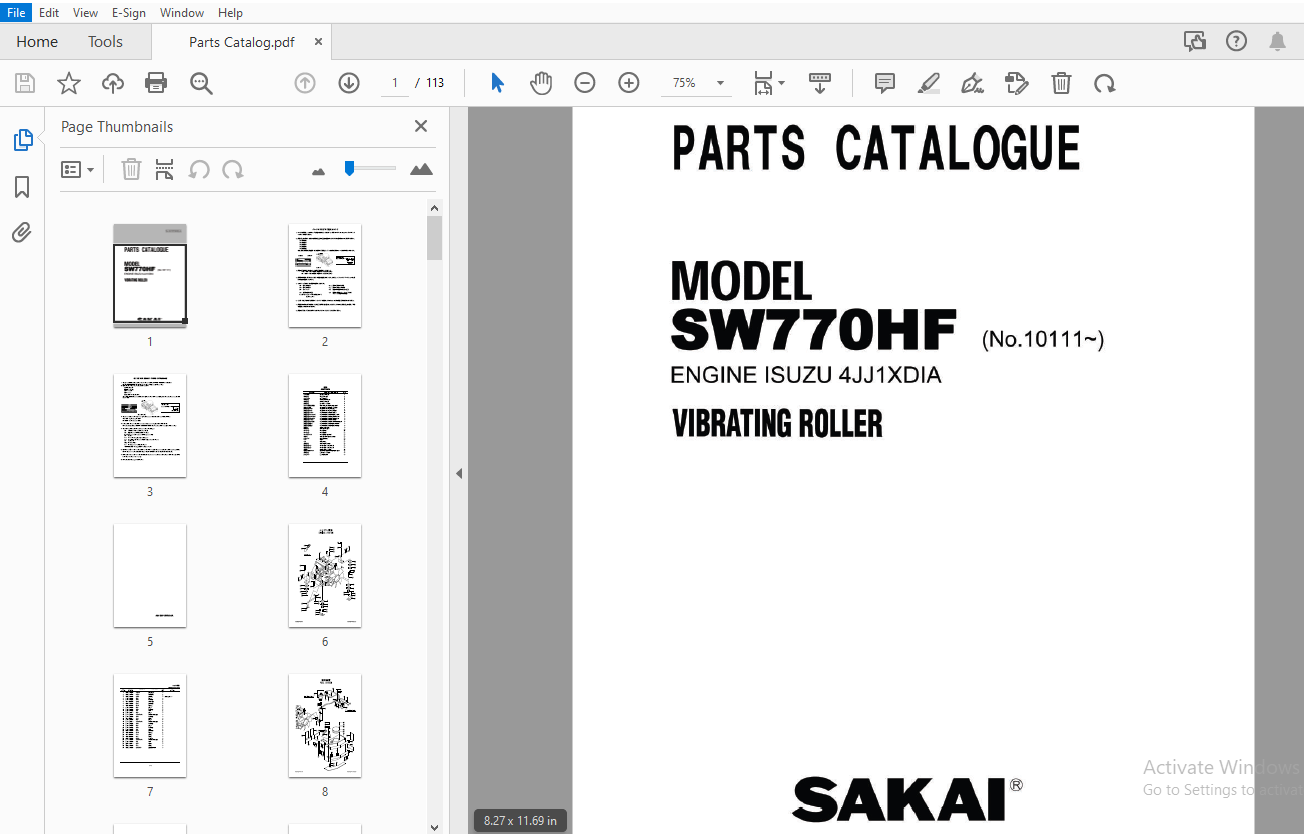This screenshot has width=1304, height=834.
Task: Zoom in with plus icon
Action: [x=629, y=83]
